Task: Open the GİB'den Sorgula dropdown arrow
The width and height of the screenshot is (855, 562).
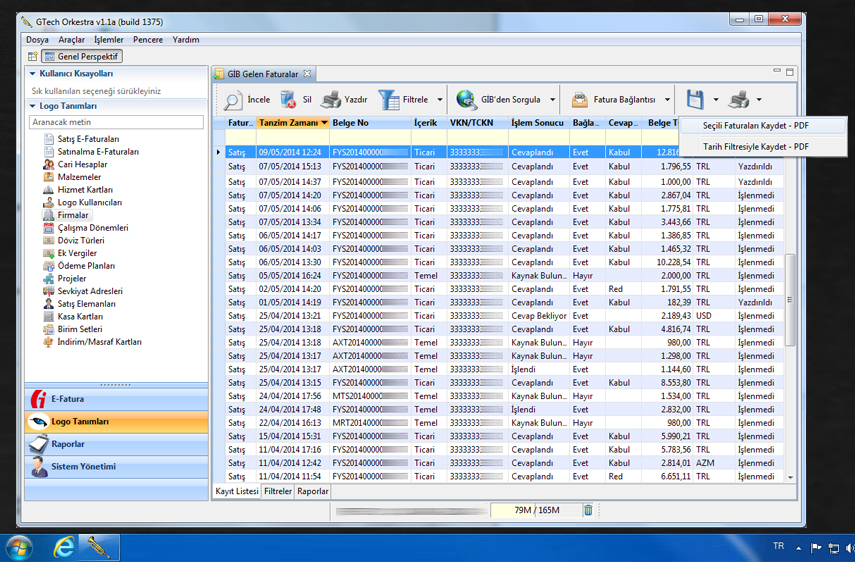Action: coord(552,100)
